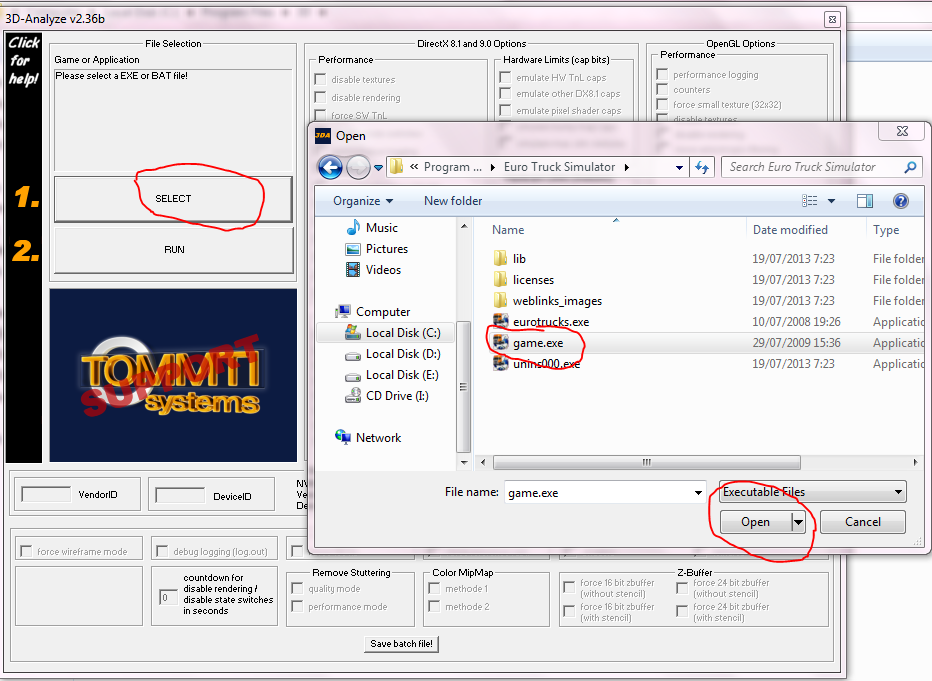This screenshot has width=932, height=681.
Task: Click the Cancel button in the dialog
Action: 863,522
